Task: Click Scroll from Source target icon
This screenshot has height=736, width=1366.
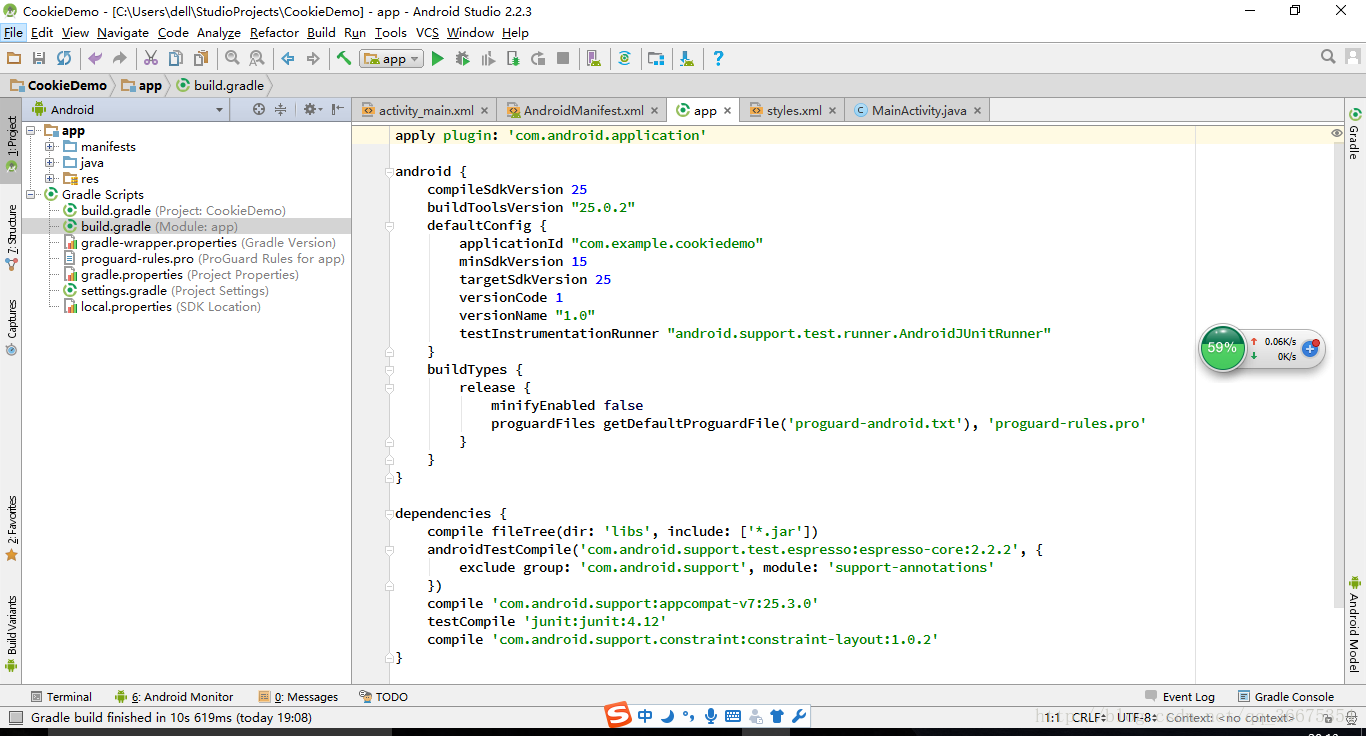Action: tap(259, 109)
